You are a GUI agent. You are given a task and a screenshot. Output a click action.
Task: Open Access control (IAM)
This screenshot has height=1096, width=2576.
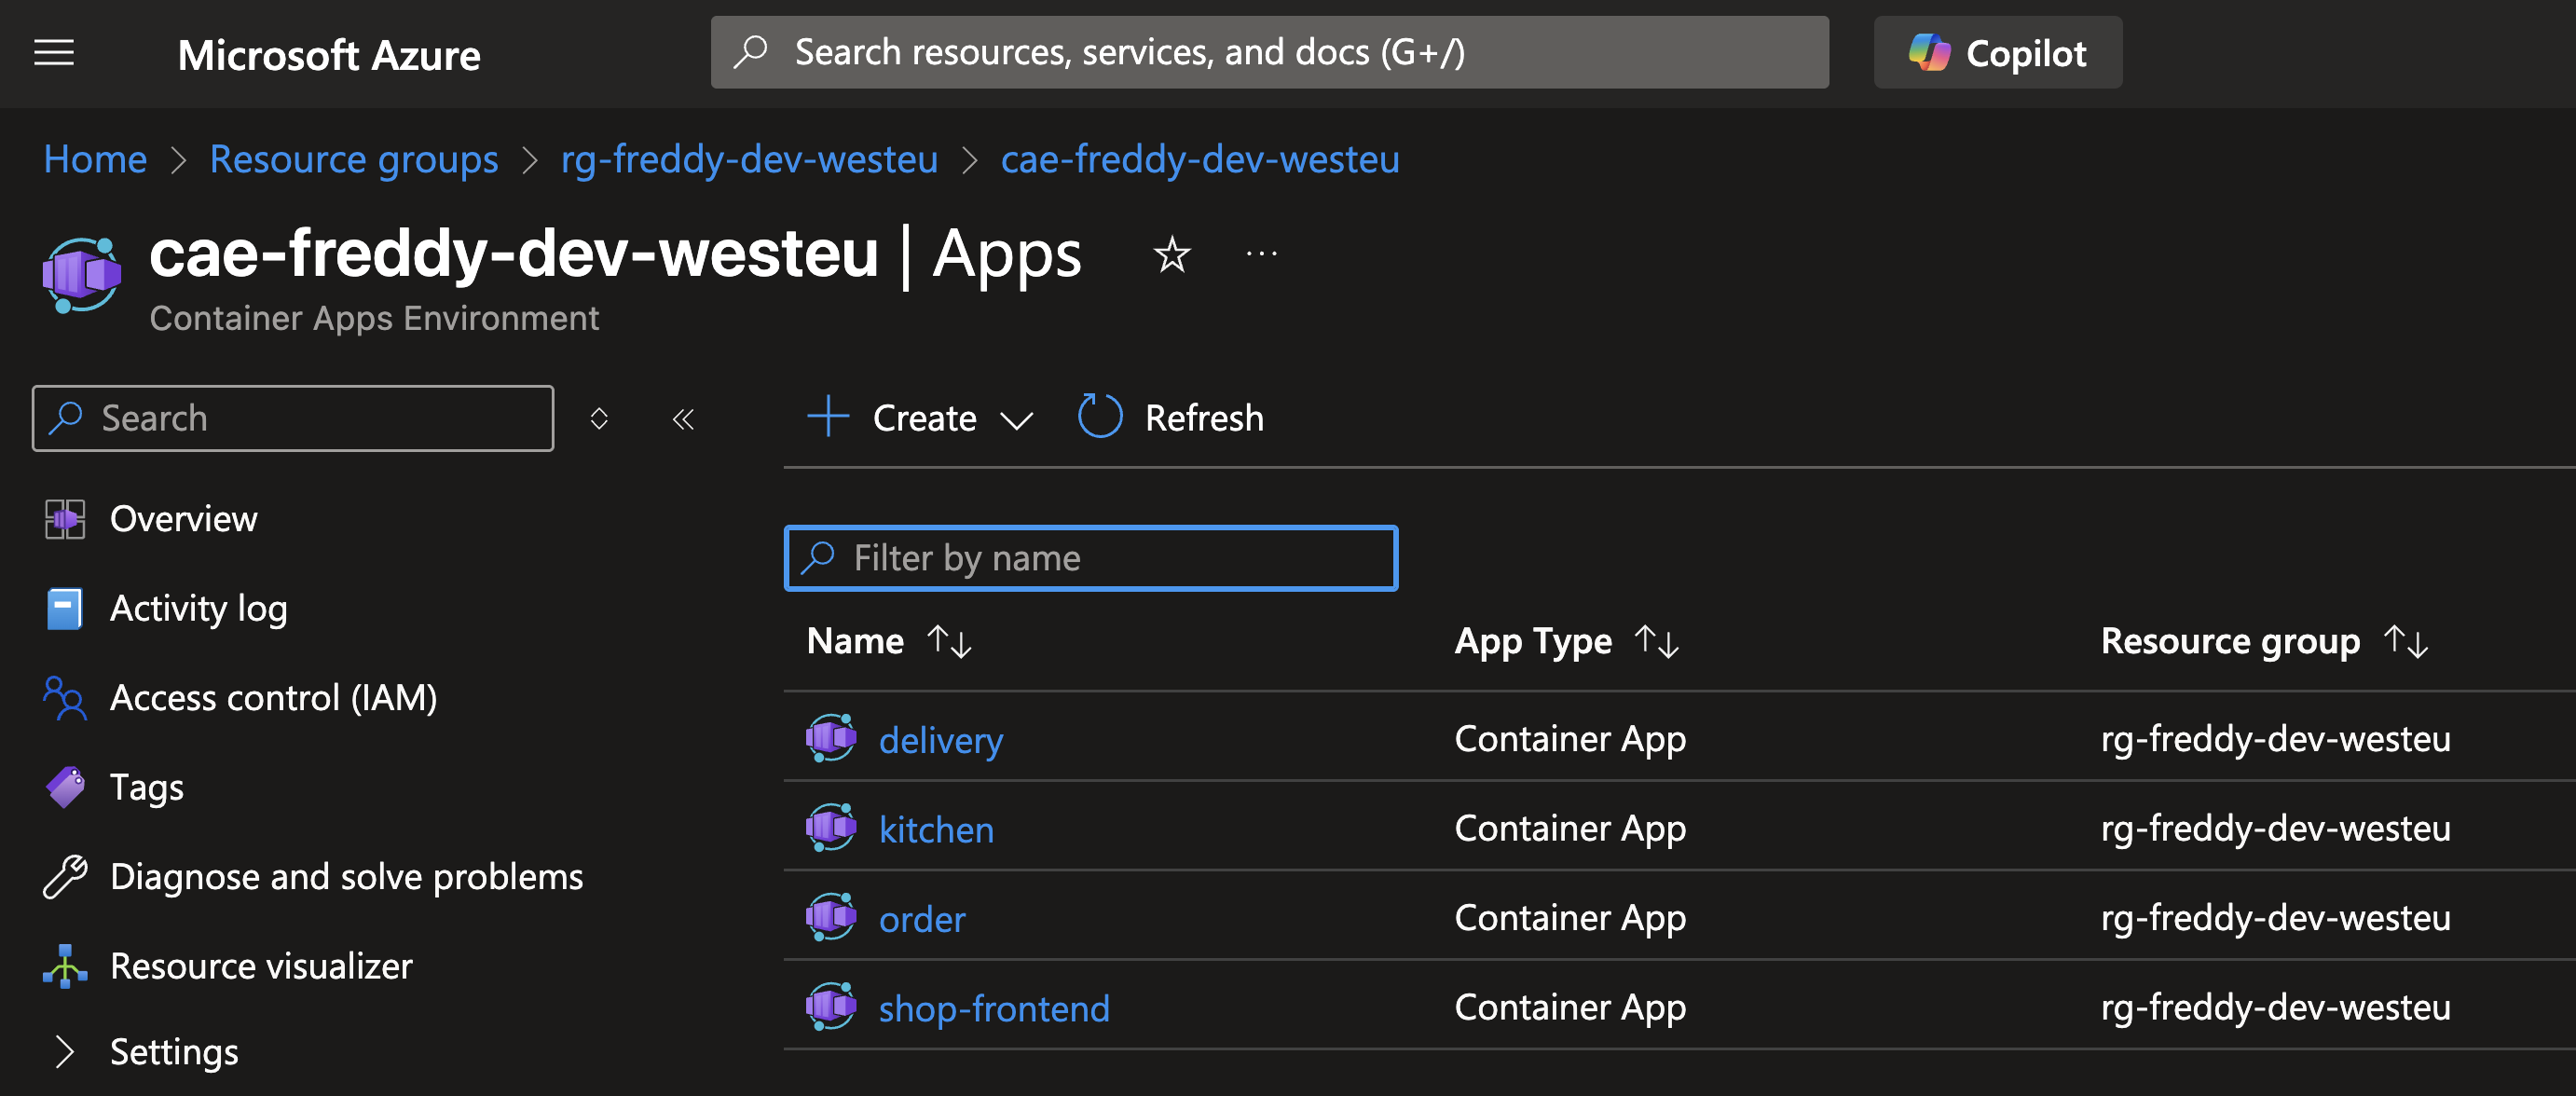(x=273, y=698)
